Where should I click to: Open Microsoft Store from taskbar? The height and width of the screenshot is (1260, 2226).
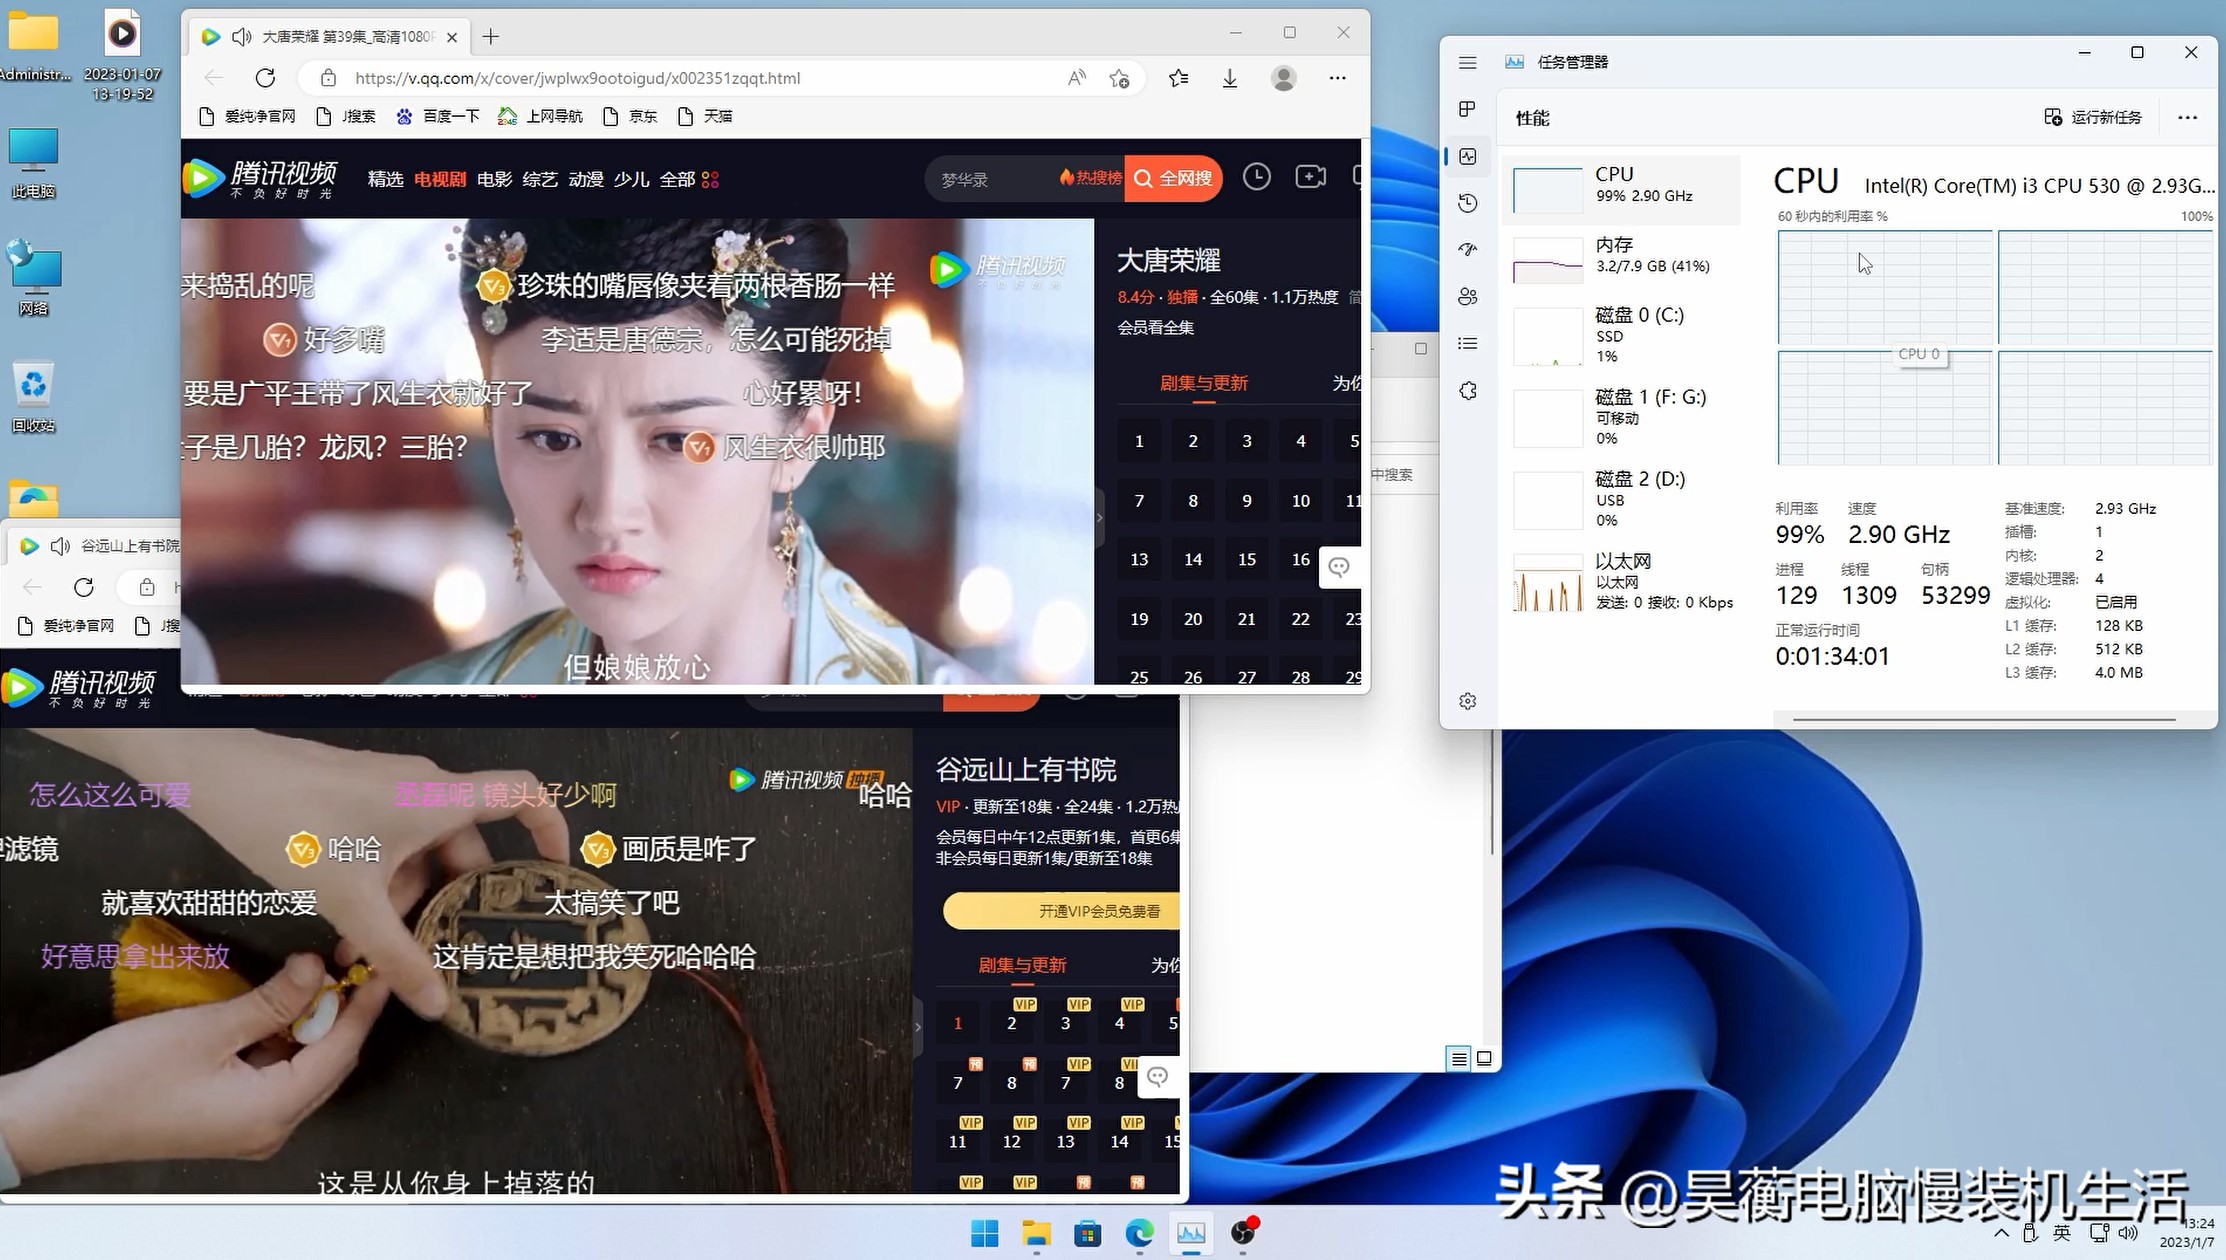coord(1087,1233)
